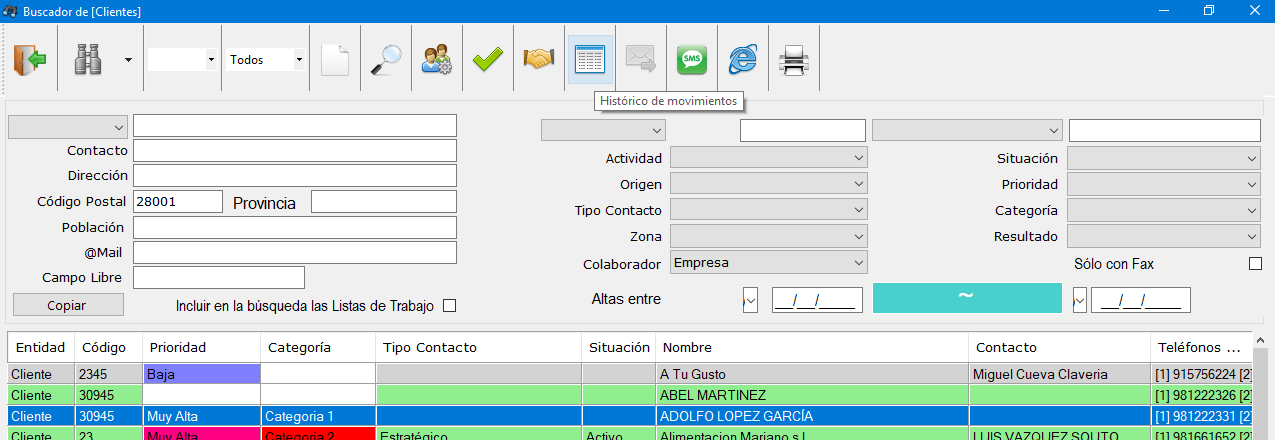This screenshot has width=1275, height=440.
Task: Sort by the Nombre column header
Action: [x=812, y=347]
